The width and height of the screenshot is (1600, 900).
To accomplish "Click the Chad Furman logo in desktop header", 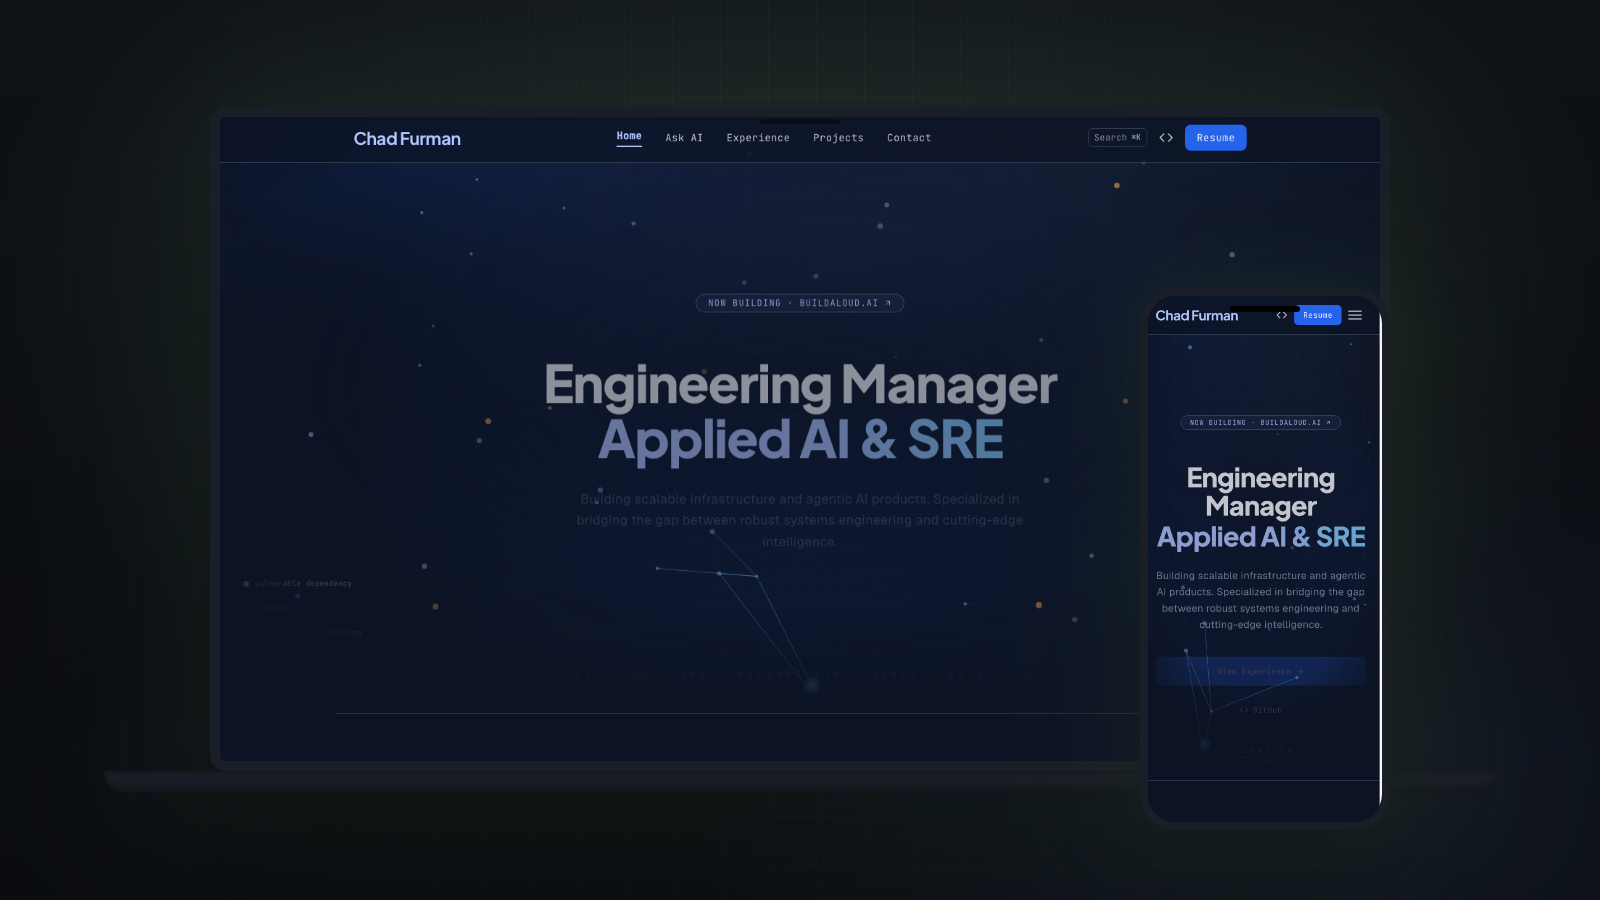I will (x=407, y=139).
